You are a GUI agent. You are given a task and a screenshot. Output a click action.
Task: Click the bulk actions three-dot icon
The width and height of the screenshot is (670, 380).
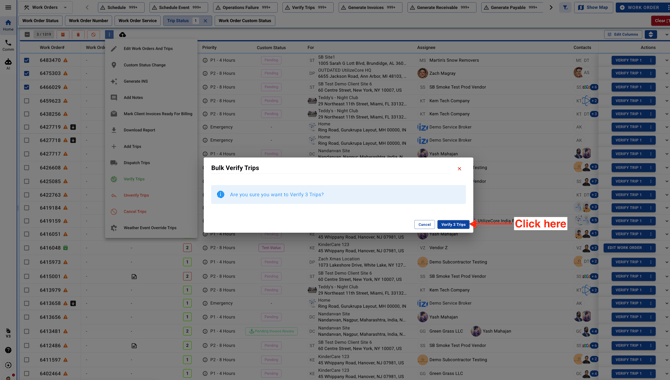(x=109, y=34)
